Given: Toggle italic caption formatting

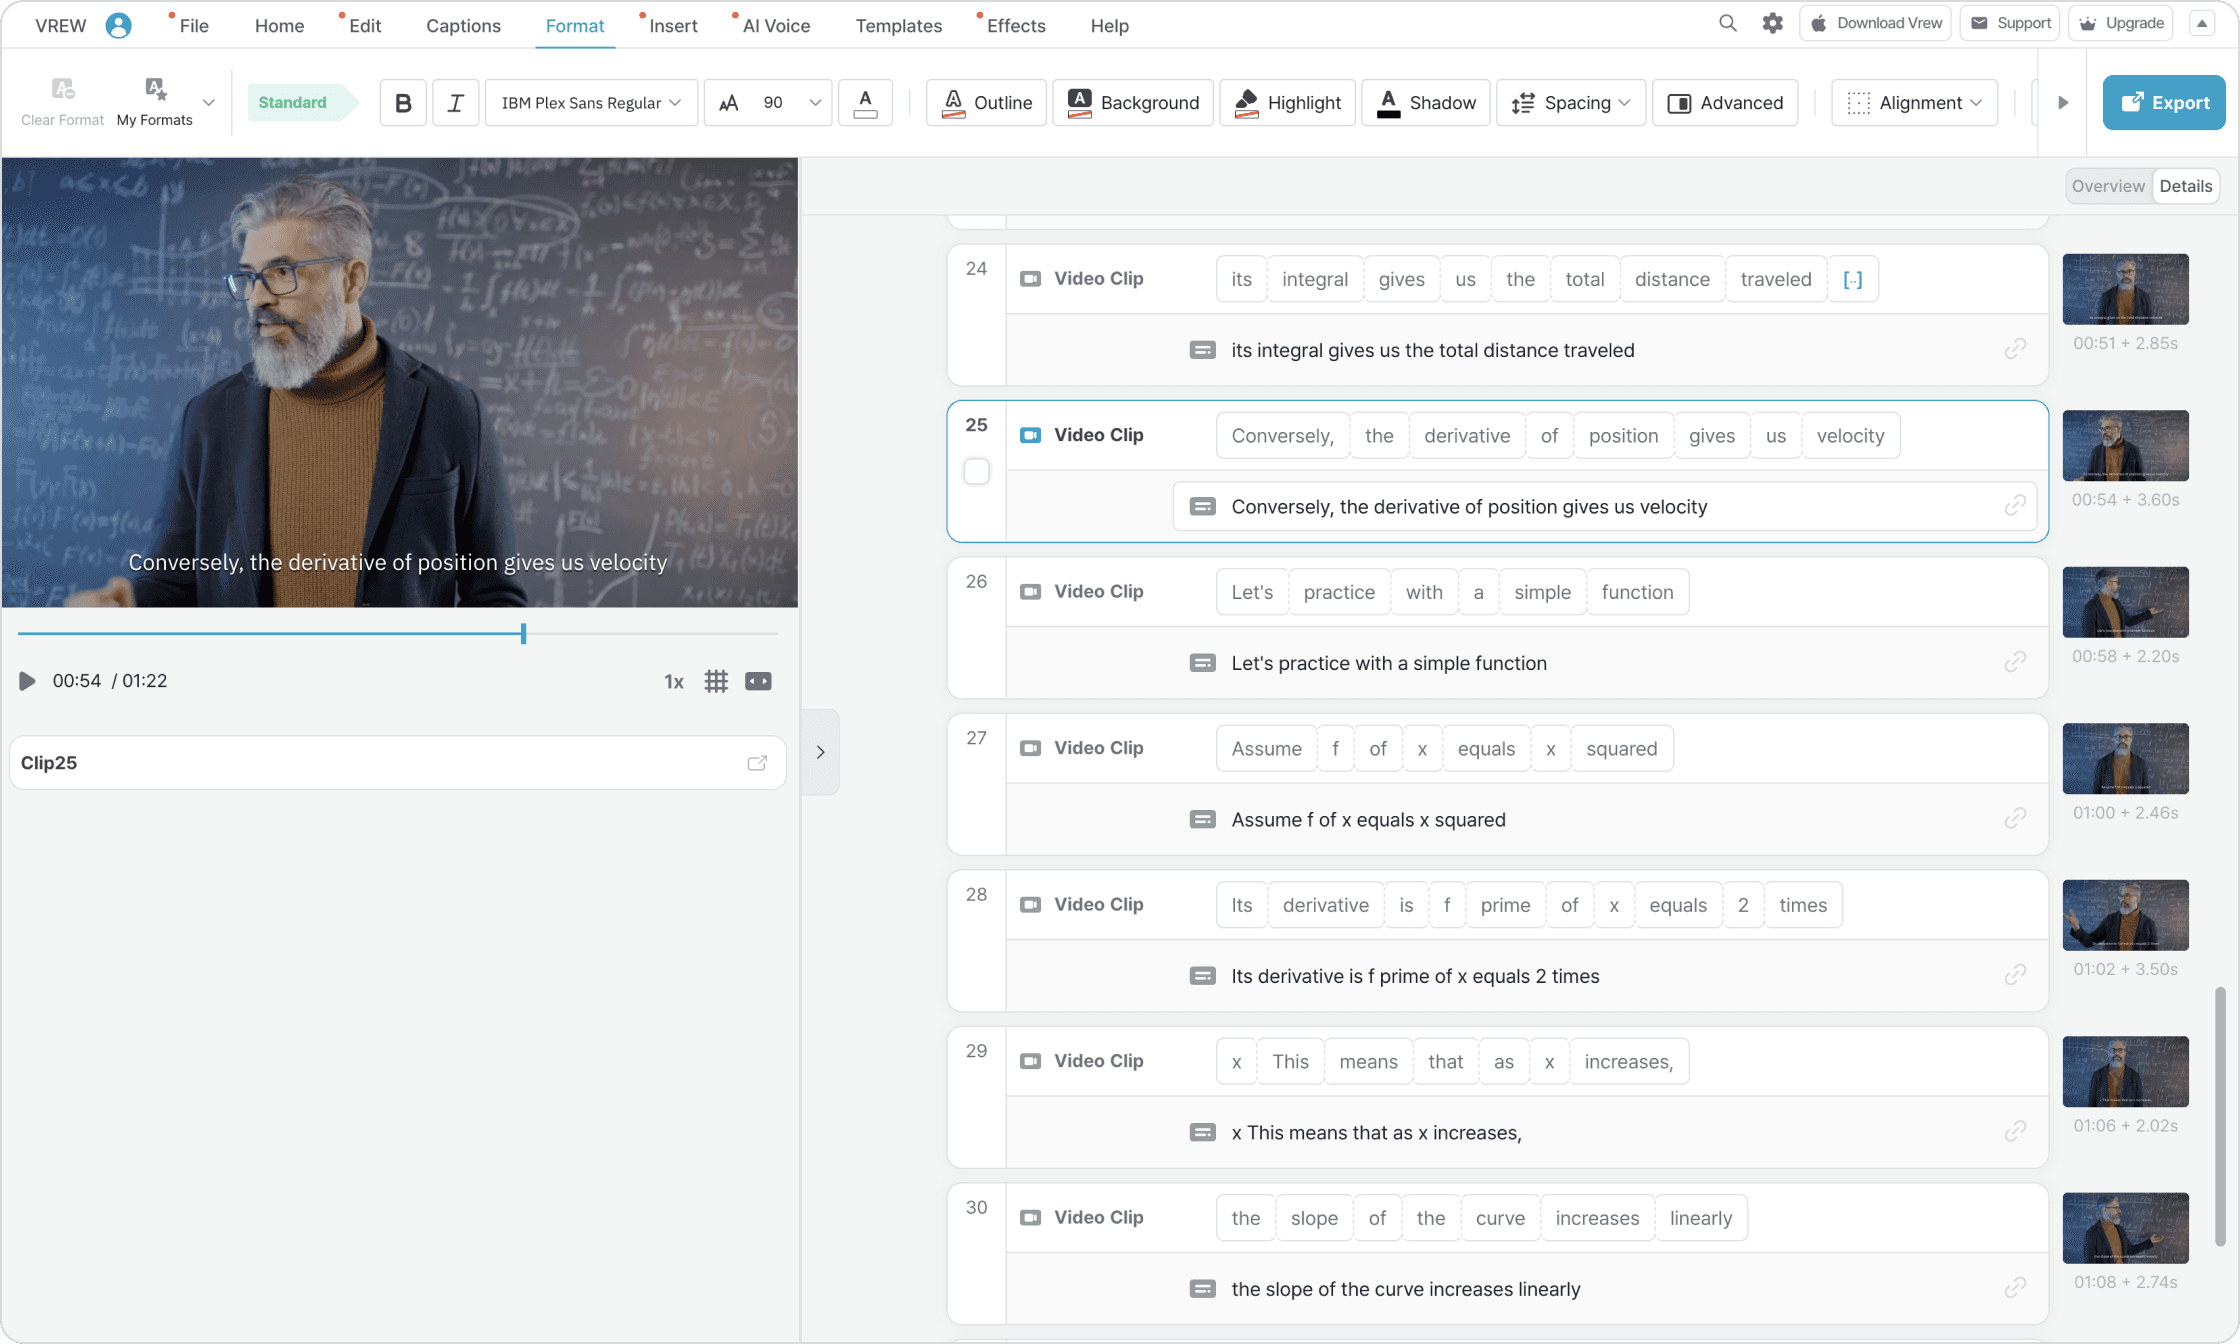Looking at the screenshot, I should (x=455, y=103).
